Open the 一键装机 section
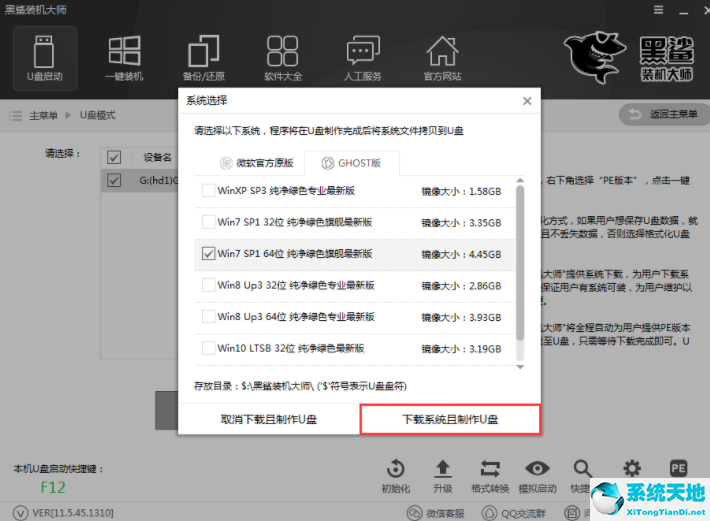The image size is (710, 521). [x=124, y=58]
